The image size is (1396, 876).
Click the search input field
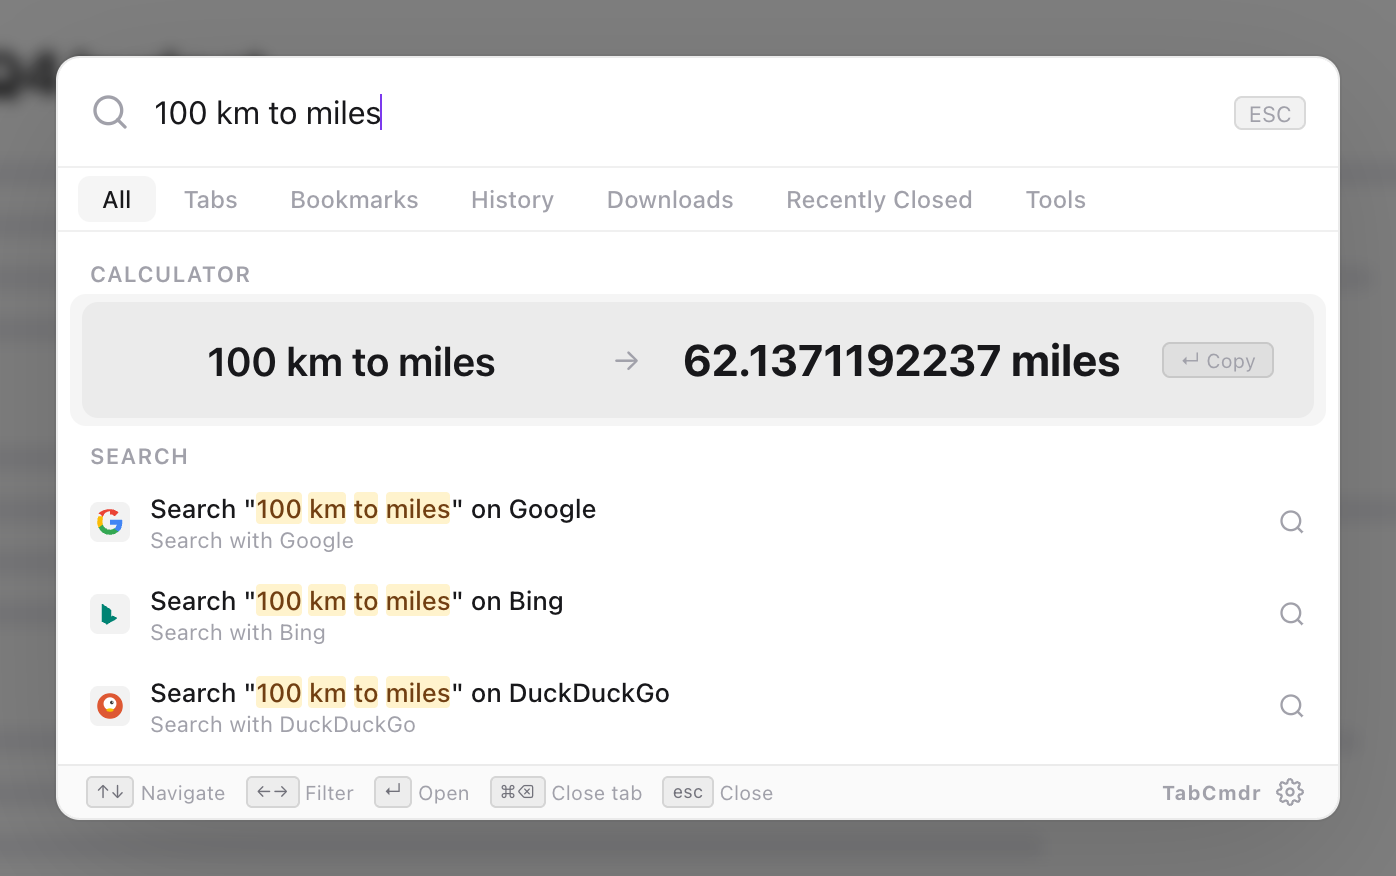click(x=680, y=113)
